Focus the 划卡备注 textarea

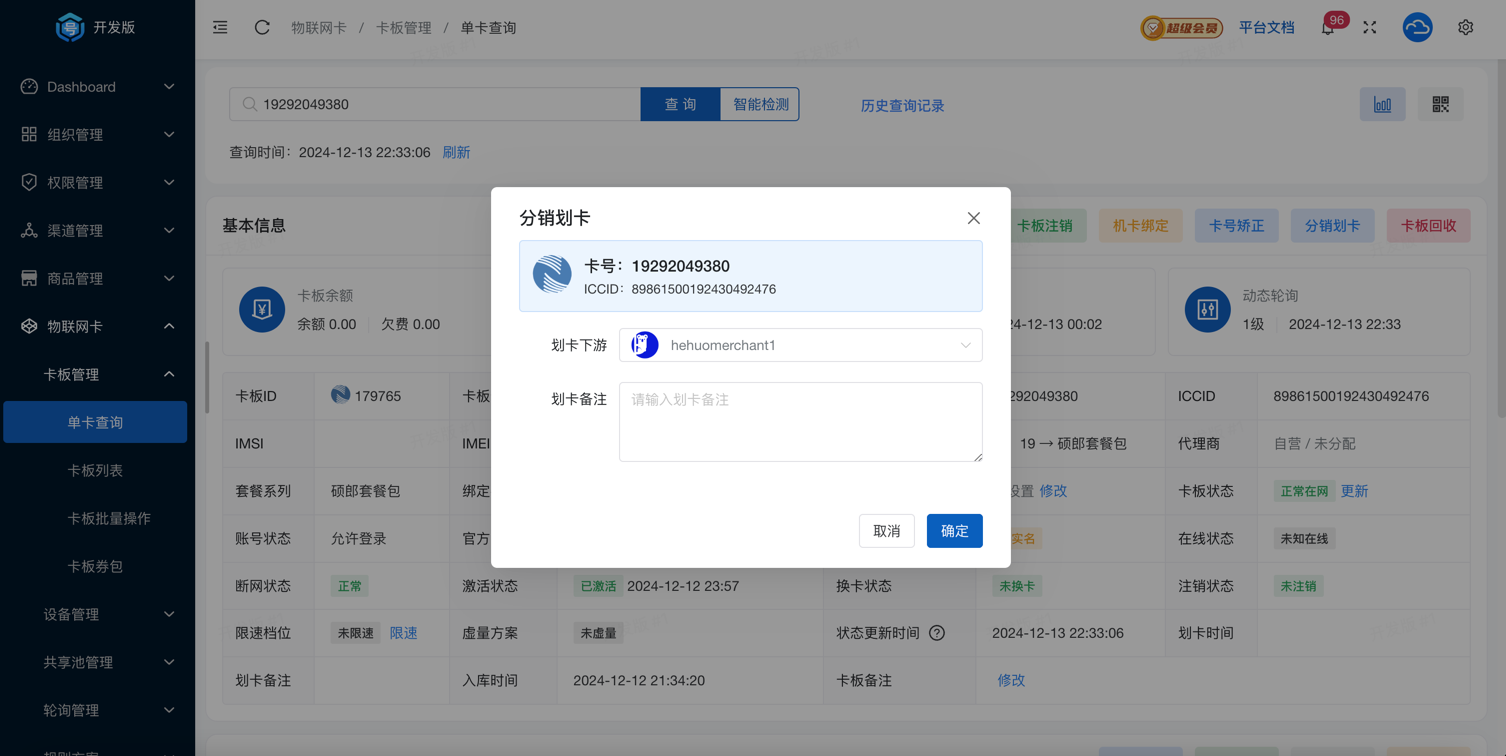pos(800,422)
